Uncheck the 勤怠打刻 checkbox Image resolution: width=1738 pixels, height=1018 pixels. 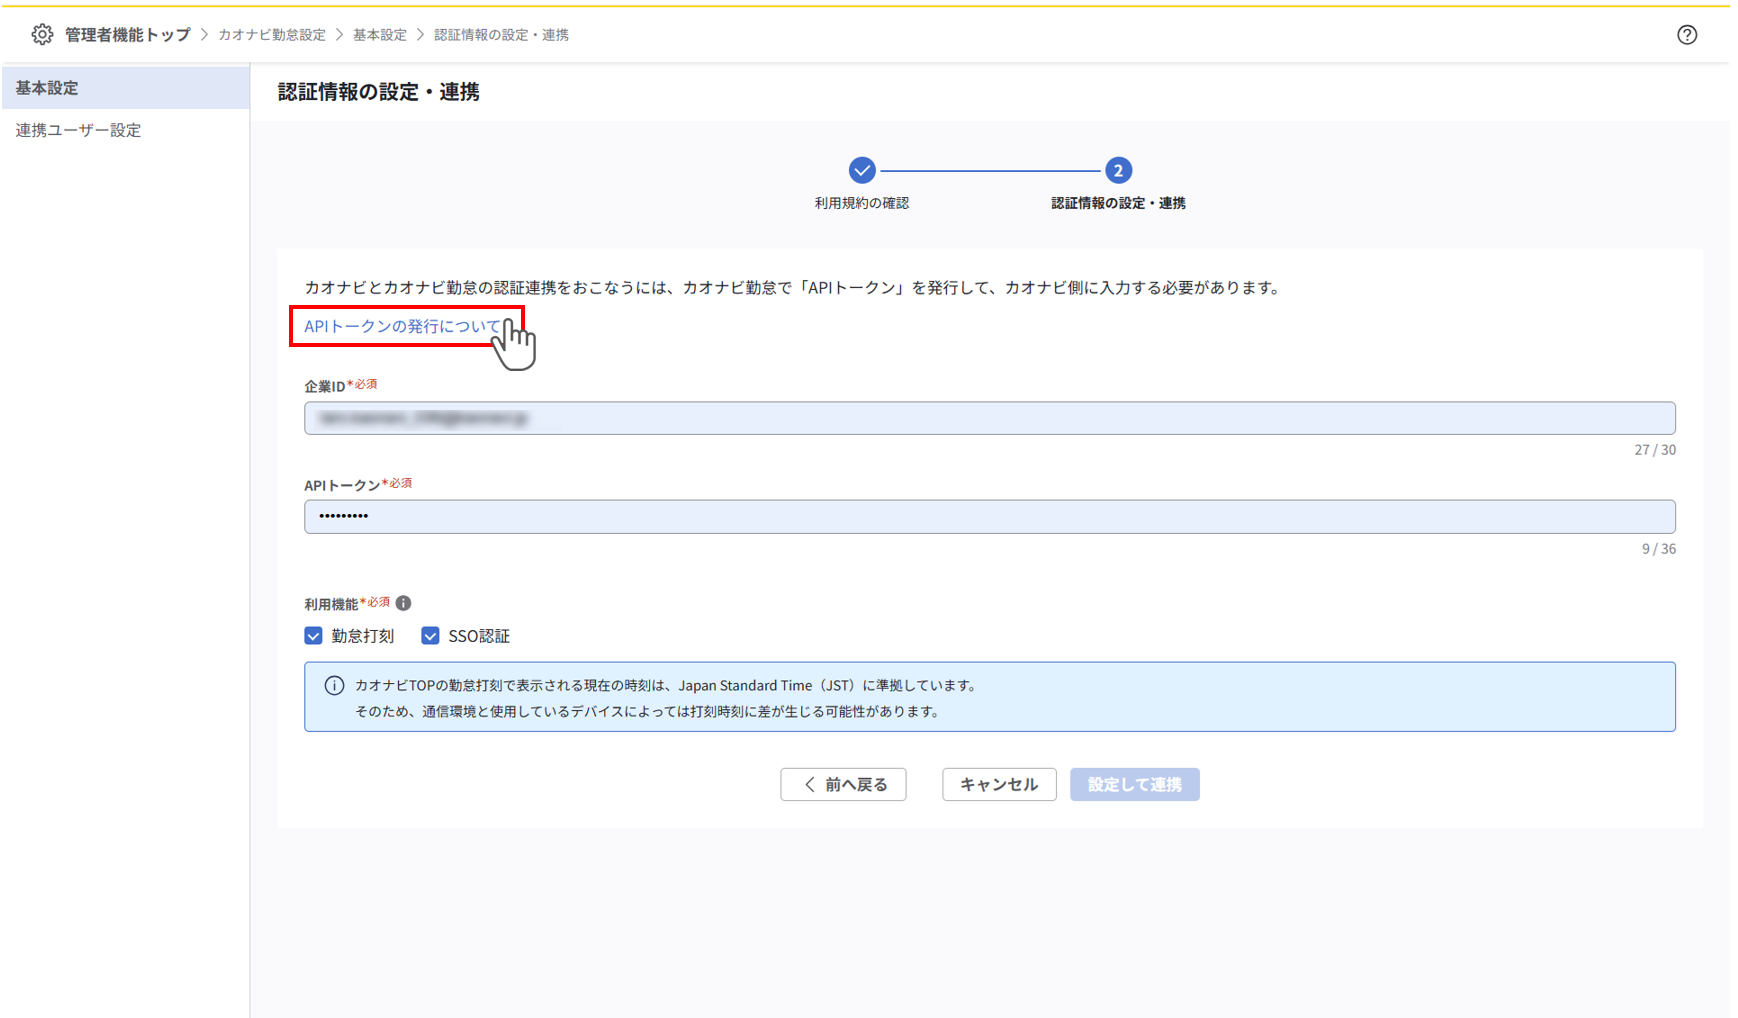pos(312,635)
